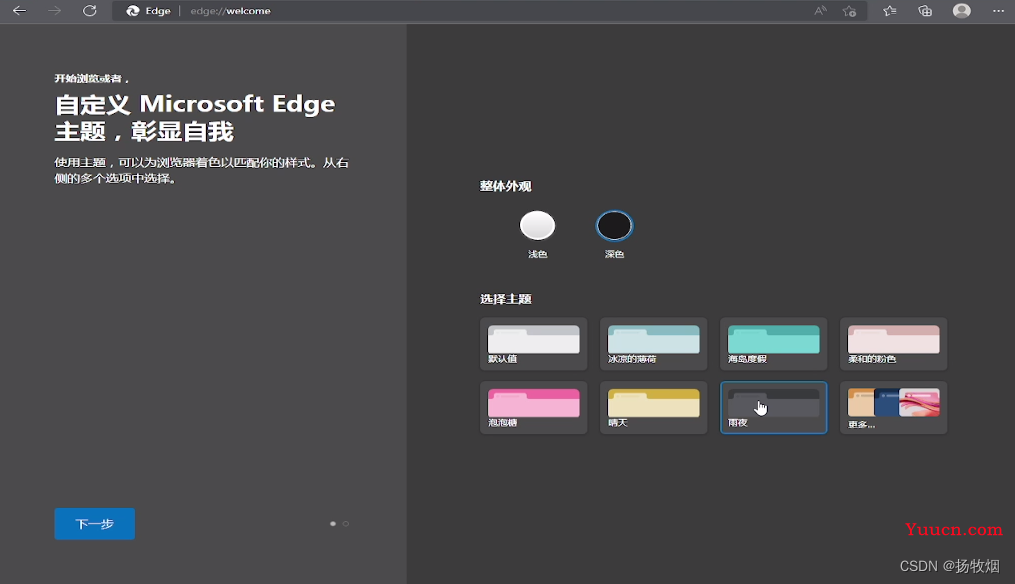1015x584 pixels.
Task: Choose the 雨夜 theme
Action: tap(774, 407)
